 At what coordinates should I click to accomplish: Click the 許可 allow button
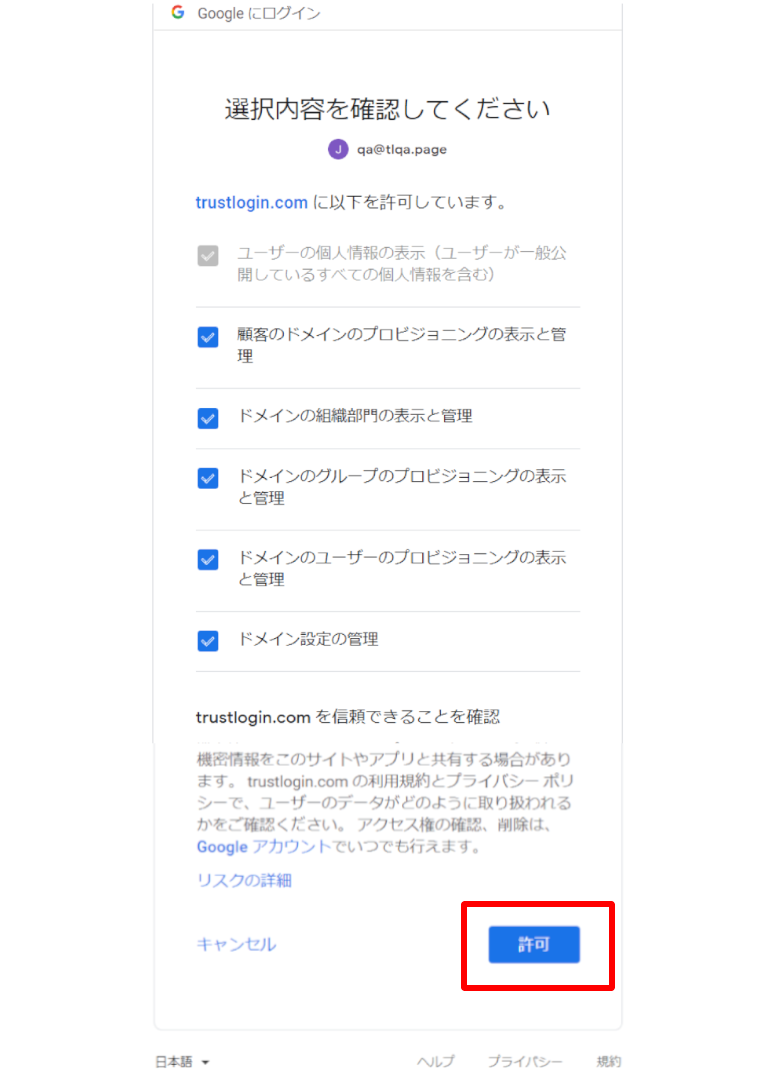coord(534,944)
